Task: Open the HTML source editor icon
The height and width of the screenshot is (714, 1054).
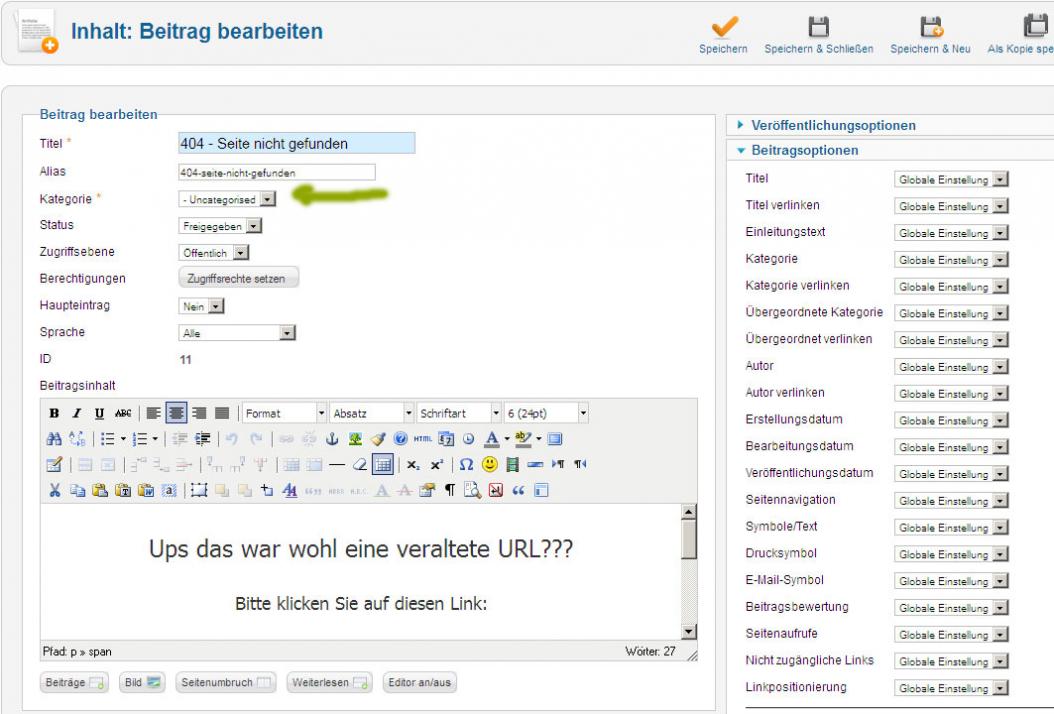Action: 420,439
